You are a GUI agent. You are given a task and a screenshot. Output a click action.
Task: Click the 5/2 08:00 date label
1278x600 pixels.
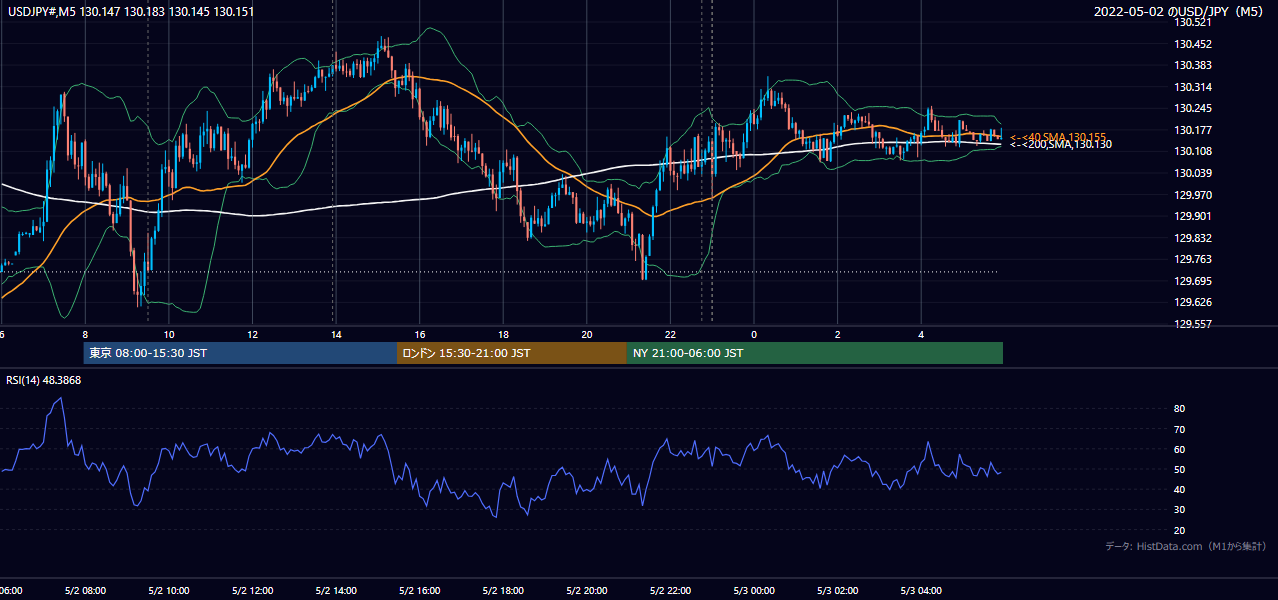(x=85, y=591)
